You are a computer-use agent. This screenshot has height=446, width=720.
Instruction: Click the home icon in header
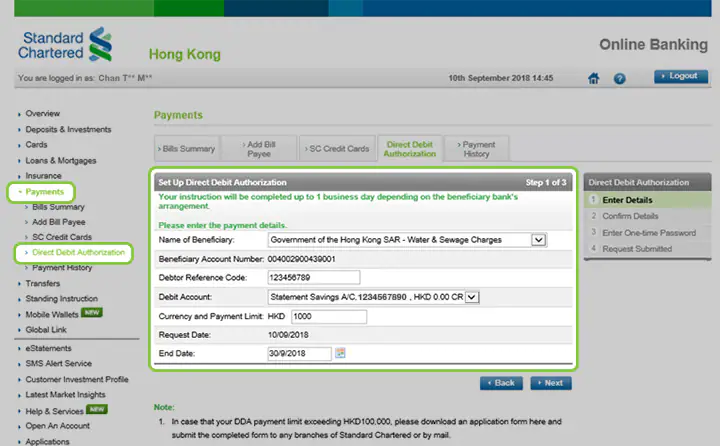click(x=594, y=78)
